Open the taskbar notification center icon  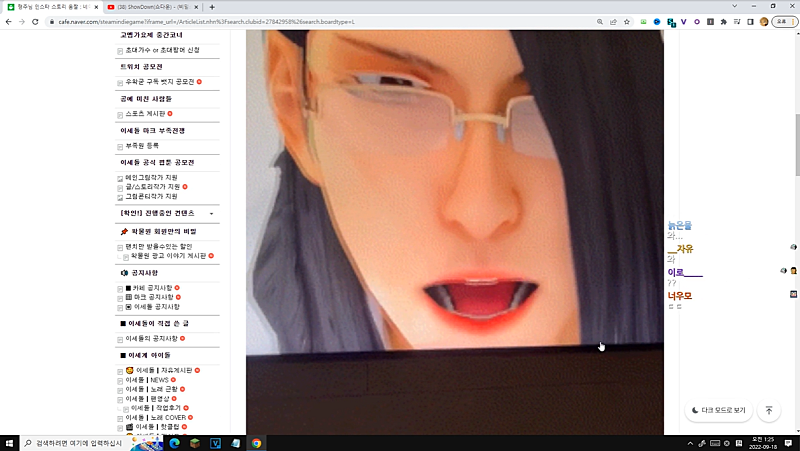[x=788, y=443]
